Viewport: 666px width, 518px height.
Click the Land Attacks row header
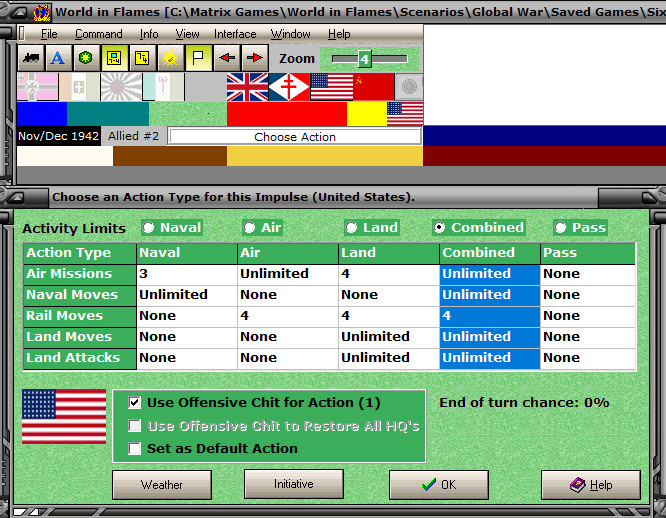[79, 358]
